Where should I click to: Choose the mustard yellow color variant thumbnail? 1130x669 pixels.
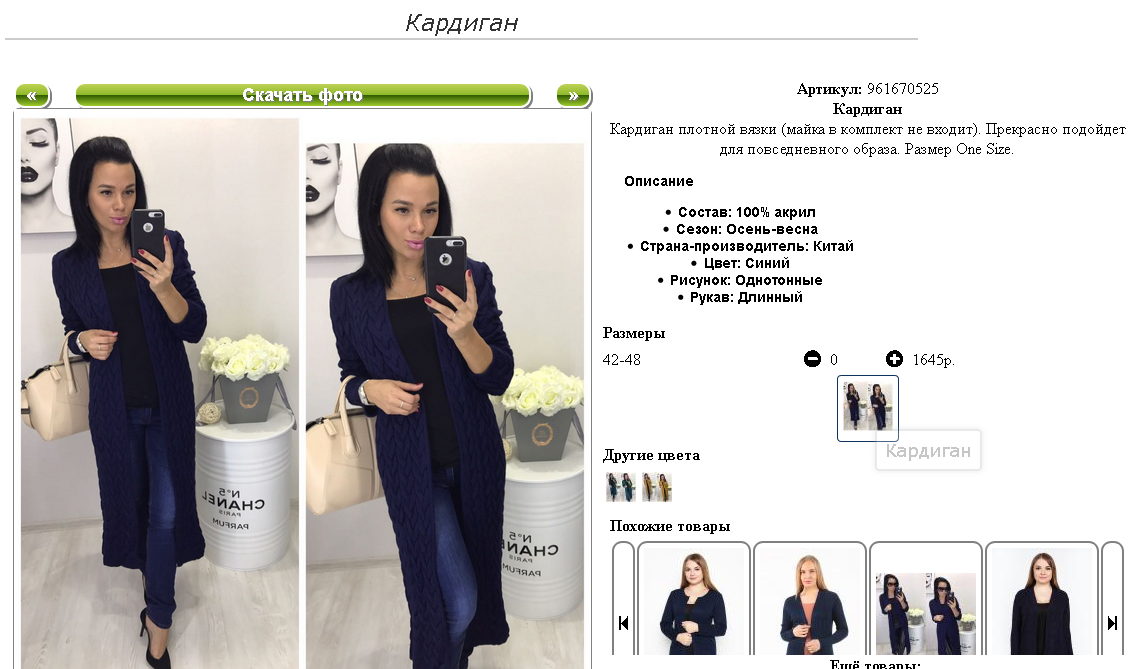tap(657, 487)
